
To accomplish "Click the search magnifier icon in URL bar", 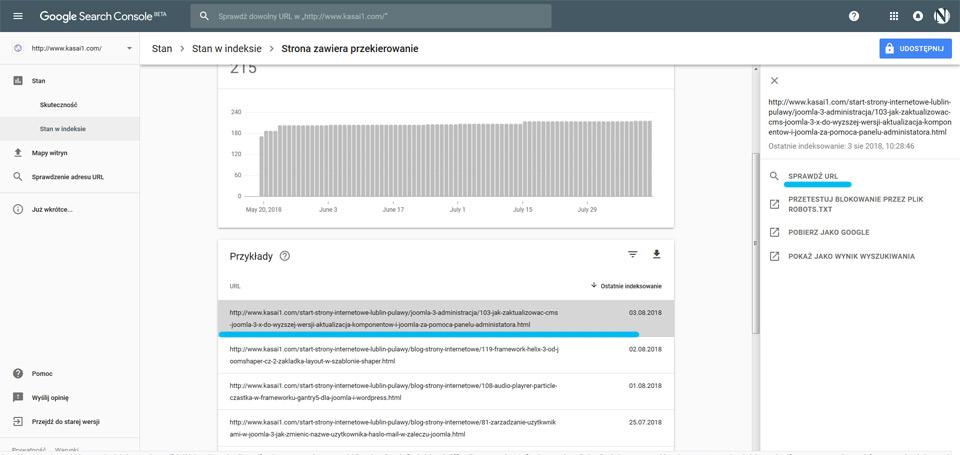I will pos(204,16).
